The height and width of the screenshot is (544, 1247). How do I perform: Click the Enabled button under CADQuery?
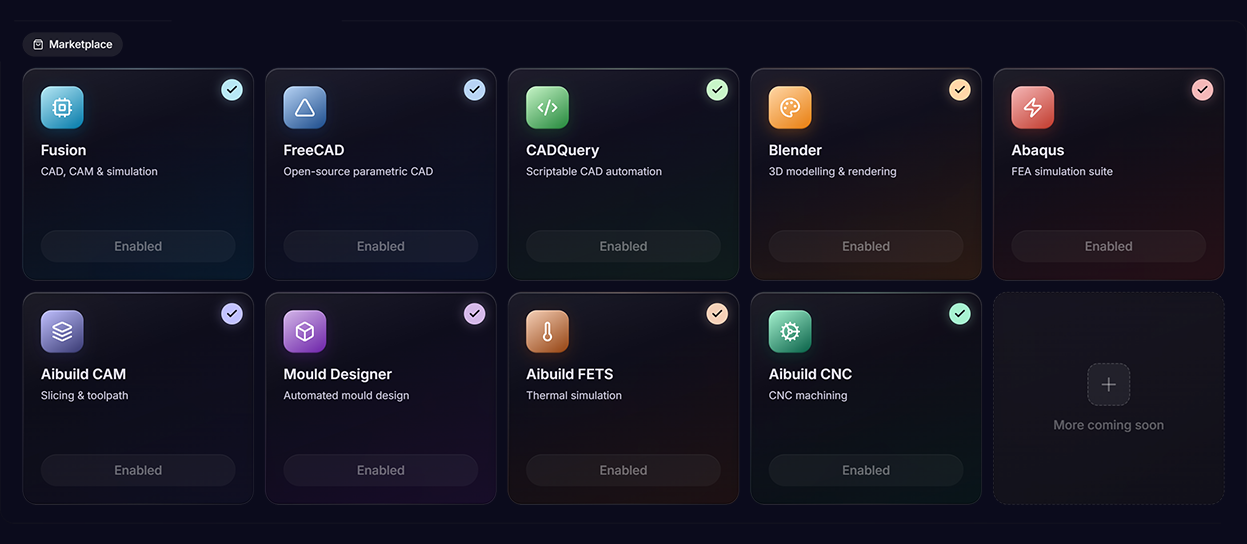pos(623,246)
